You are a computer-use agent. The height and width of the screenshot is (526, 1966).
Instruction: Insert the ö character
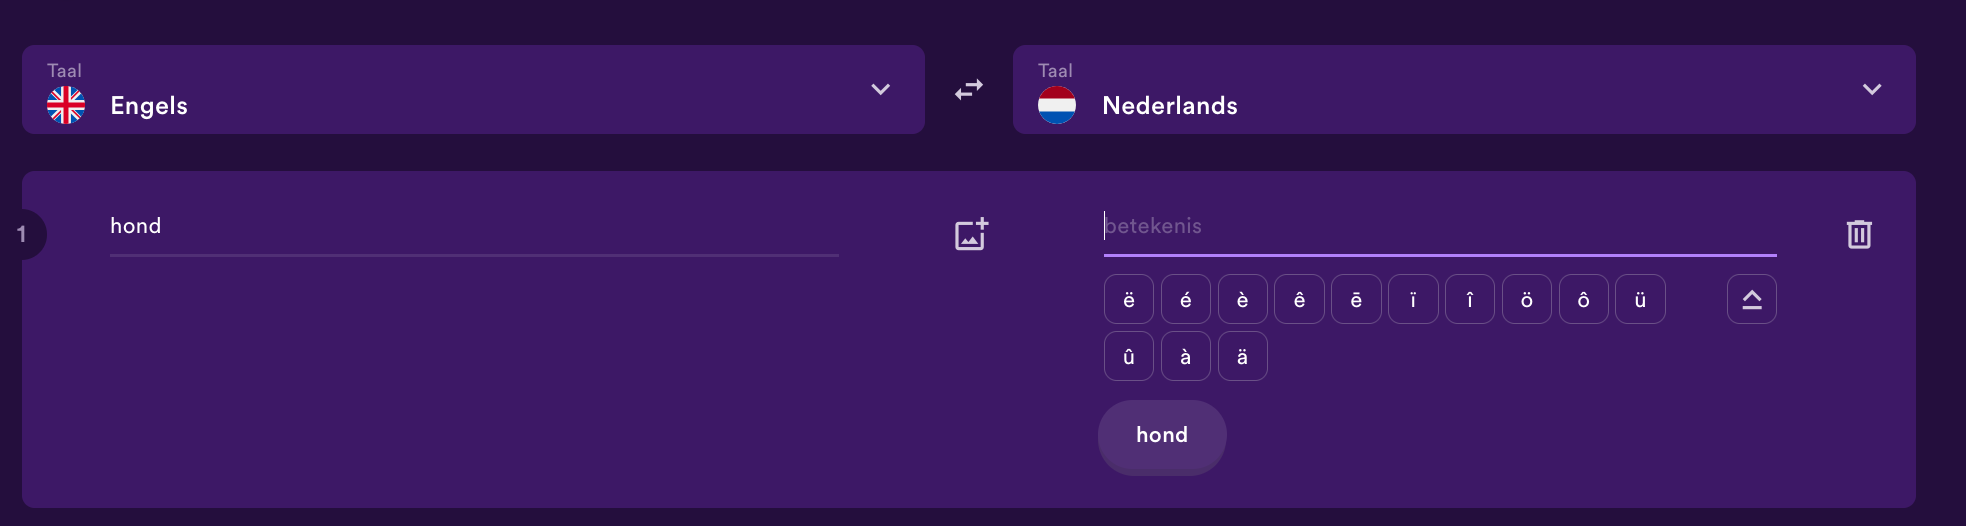click(1527, 299)
